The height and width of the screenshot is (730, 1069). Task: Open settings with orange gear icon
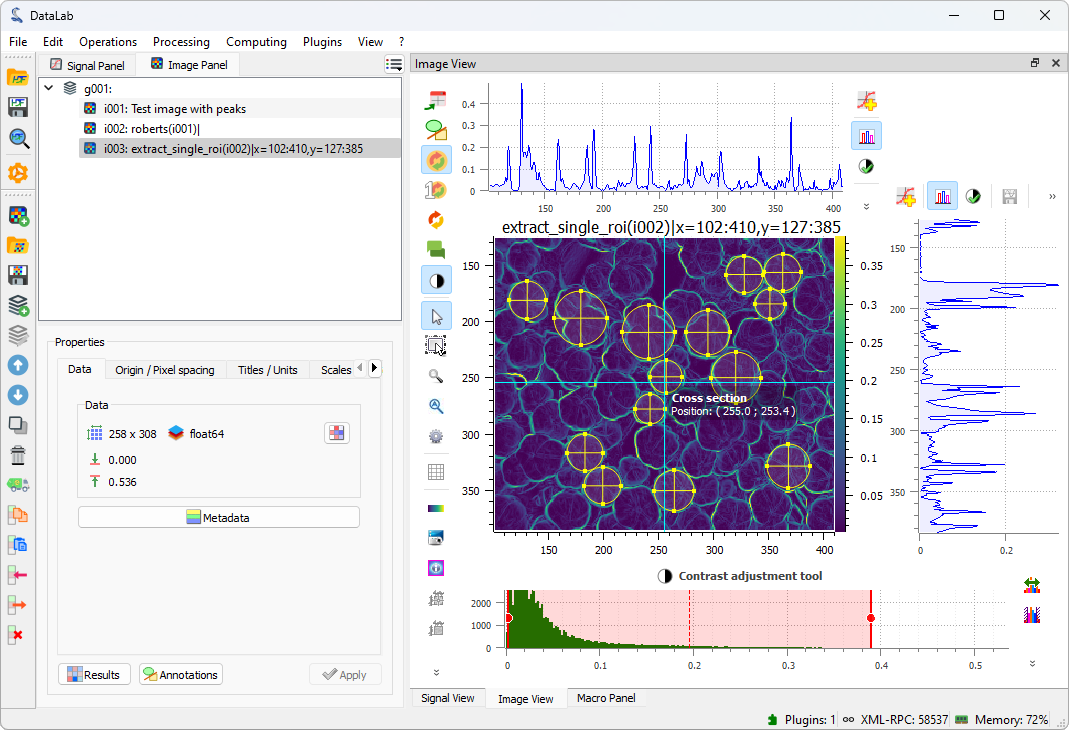point(18,173)
